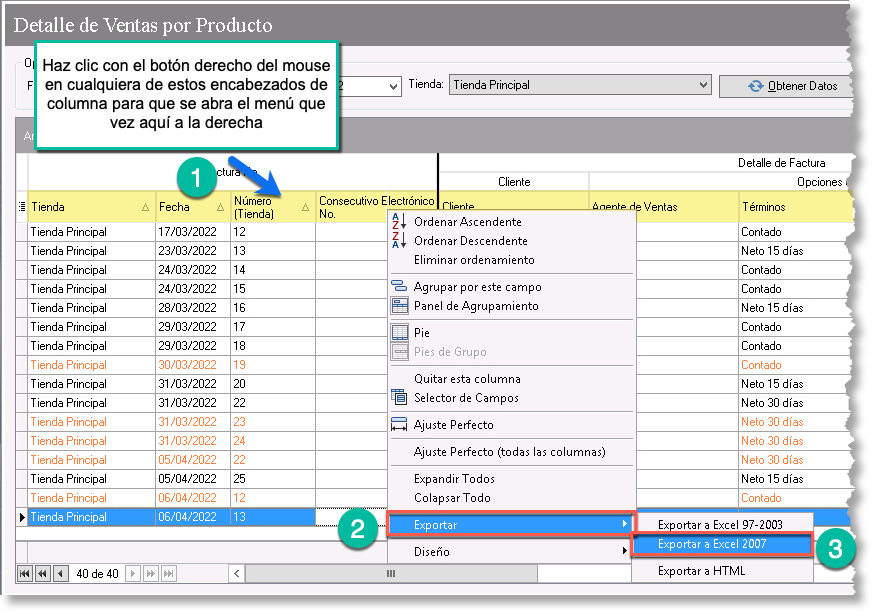This screenshot has height=611, width=872.
Task: Click the Detalle de Factura band header
Action: 781,163
